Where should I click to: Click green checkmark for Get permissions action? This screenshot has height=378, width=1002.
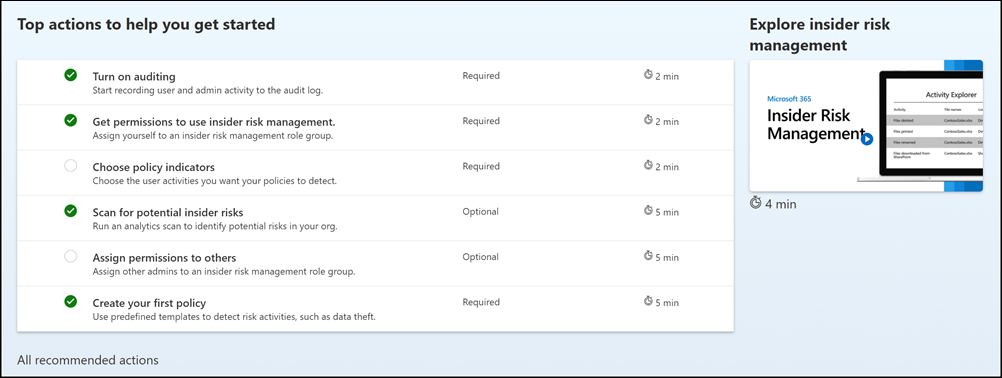70,120
